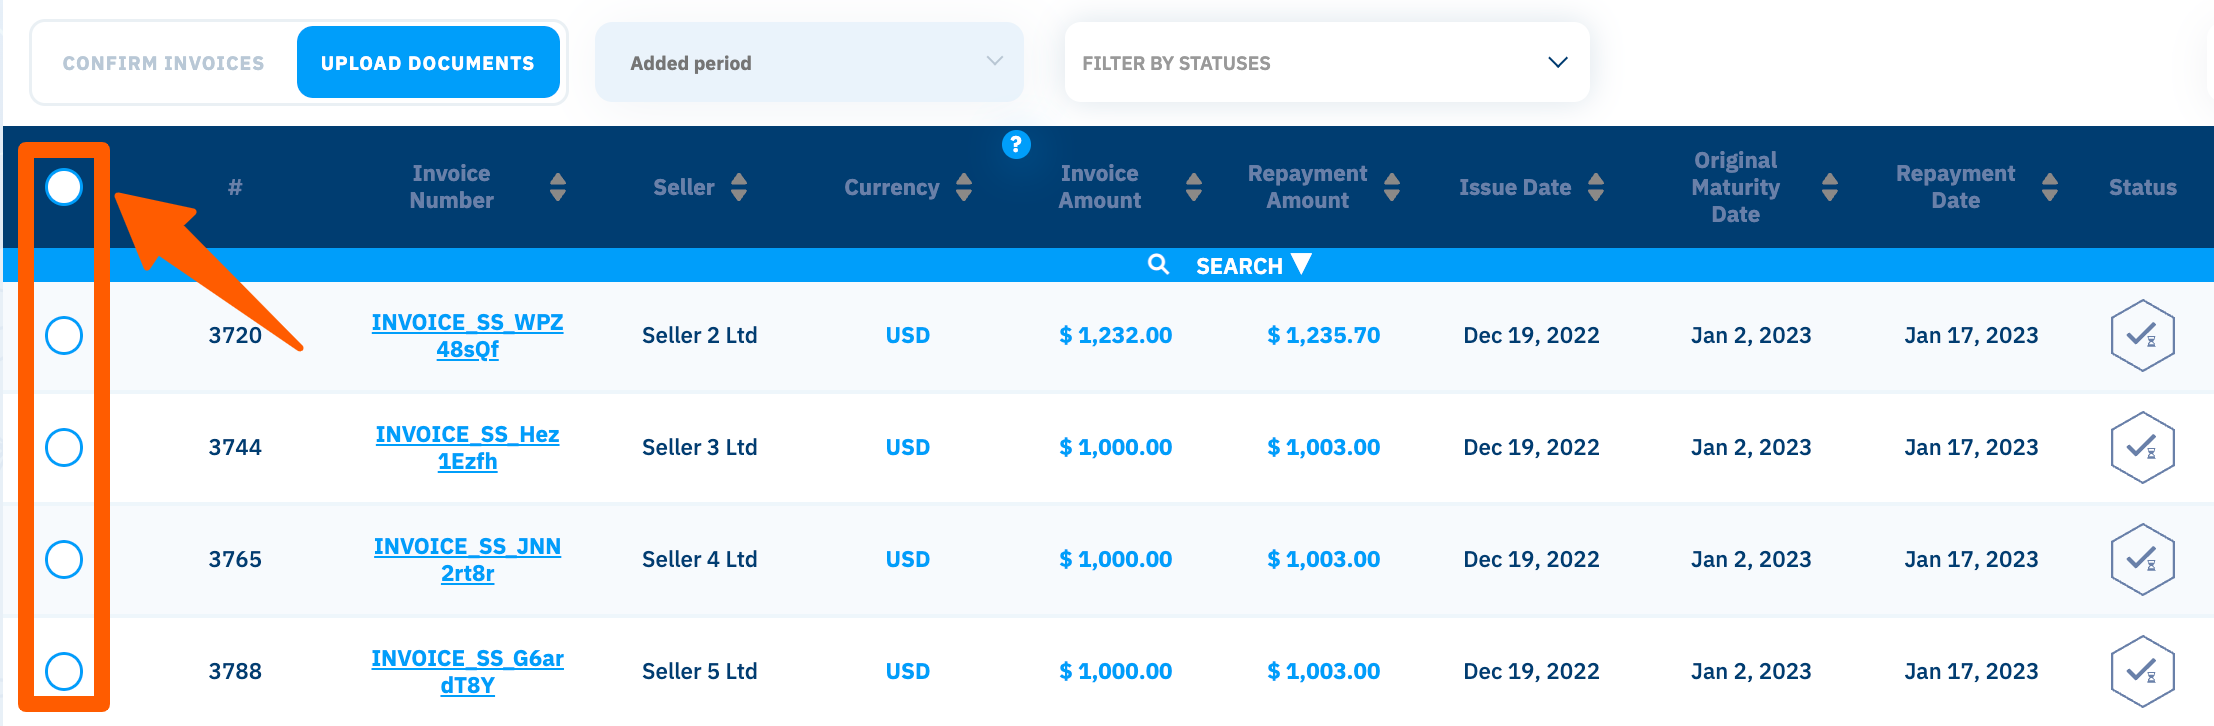
Task: Click maturity date of invoice 3720
Action: pos(1751,335)
